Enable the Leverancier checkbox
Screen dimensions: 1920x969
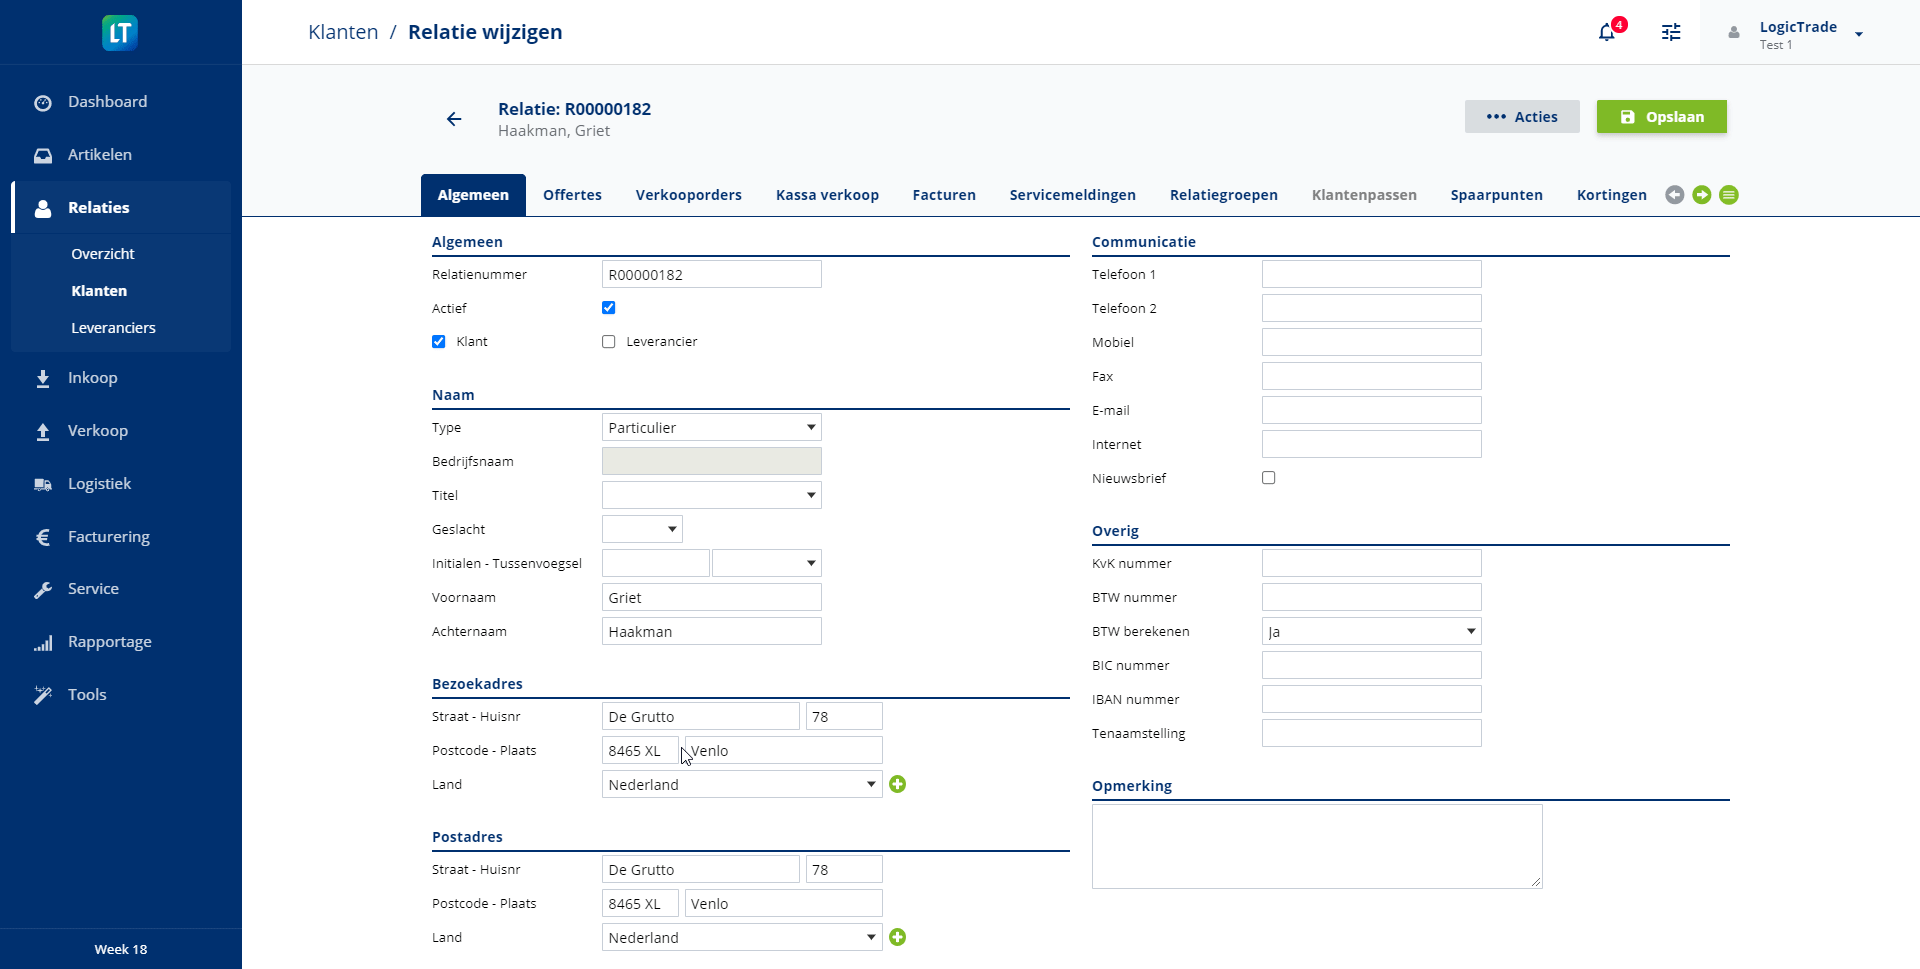pyautogui.click(x=608, y=342)
